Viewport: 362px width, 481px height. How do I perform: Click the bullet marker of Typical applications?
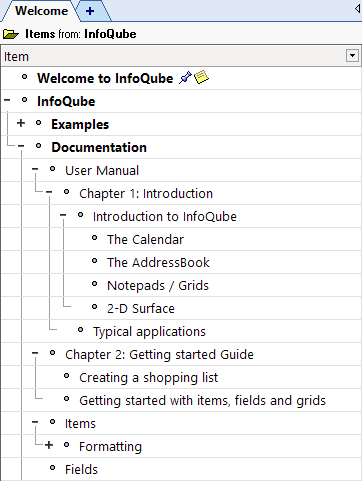click(x=80, y=330)
